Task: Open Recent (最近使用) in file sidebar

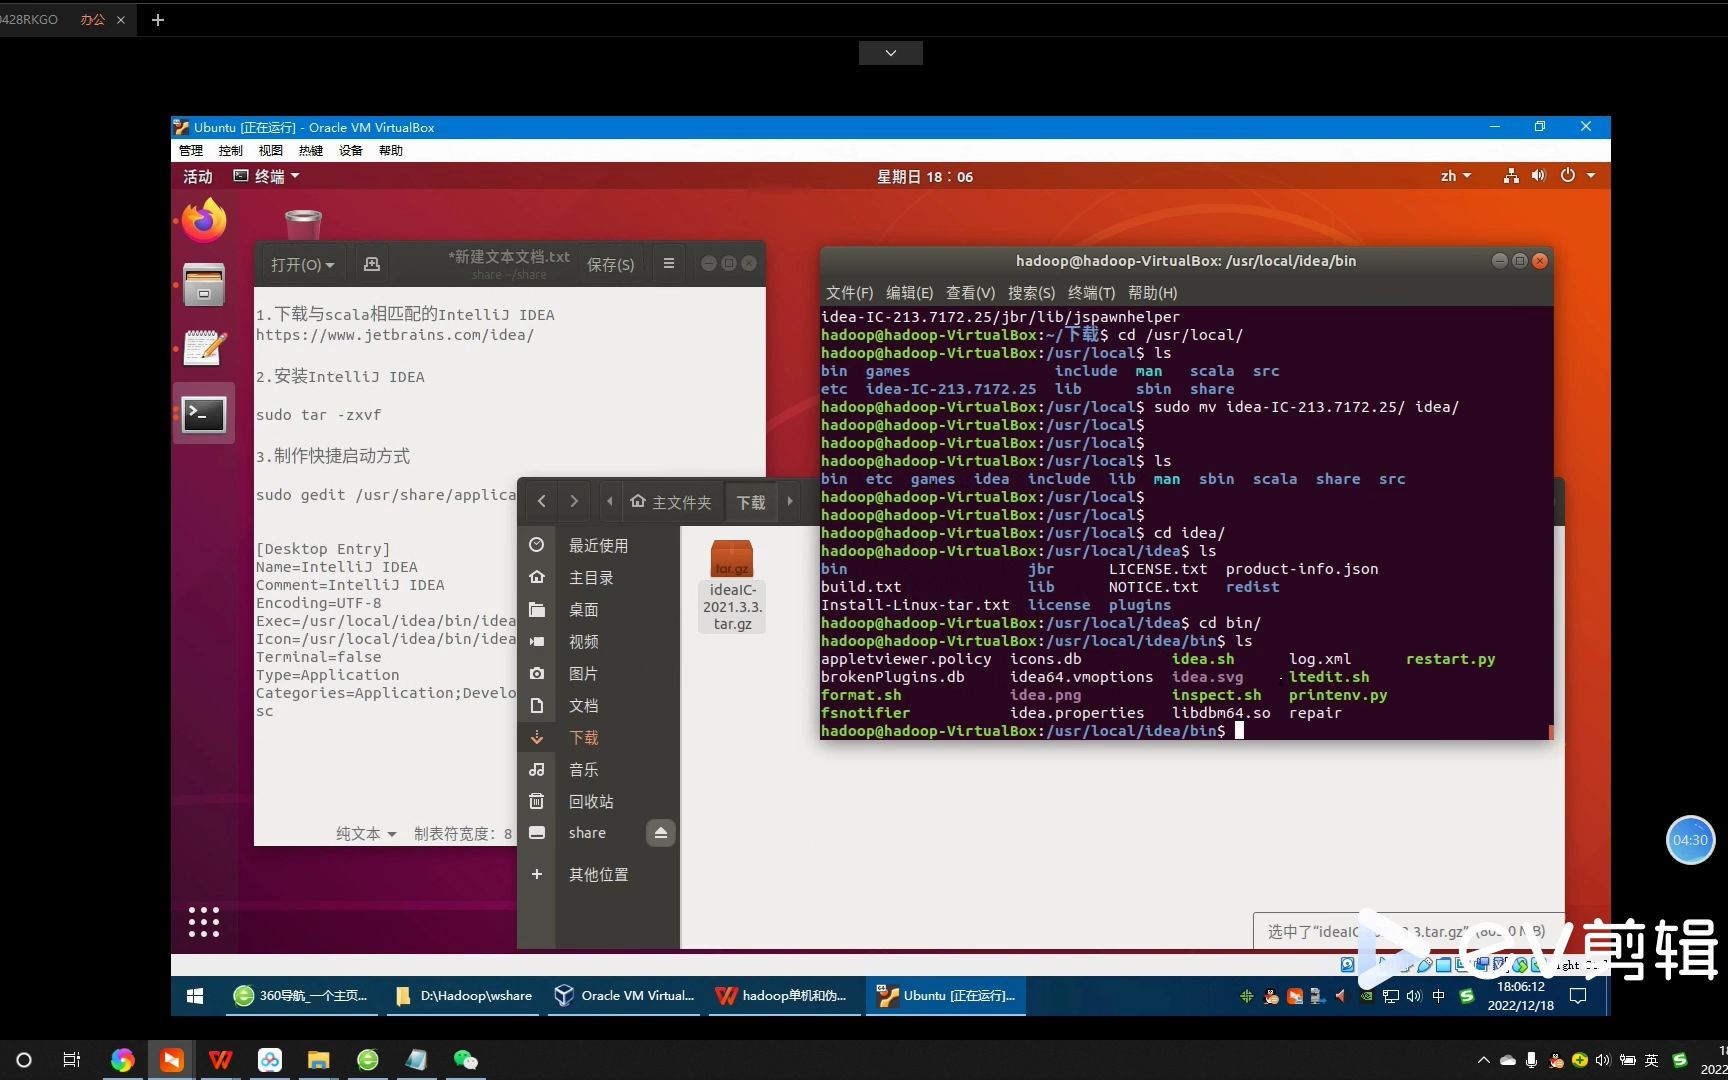Action: coord(598,545)
